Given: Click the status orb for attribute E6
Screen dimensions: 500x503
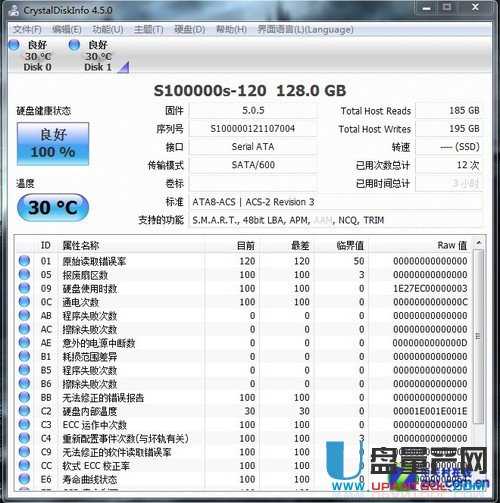Looking at the screenshot, I should tap(24, 479).
